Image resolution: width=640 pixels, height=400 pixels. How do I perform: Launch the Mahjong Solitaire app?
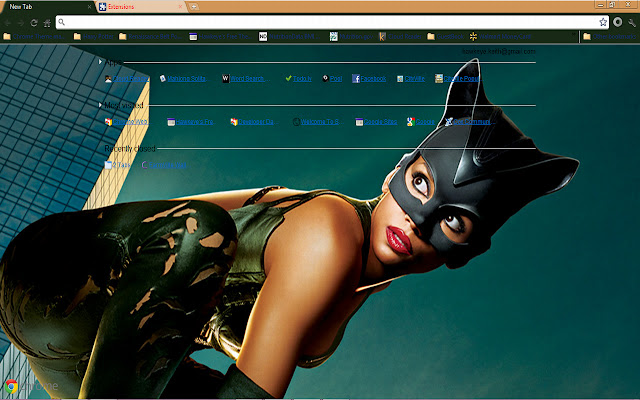[x=183, y=79]
